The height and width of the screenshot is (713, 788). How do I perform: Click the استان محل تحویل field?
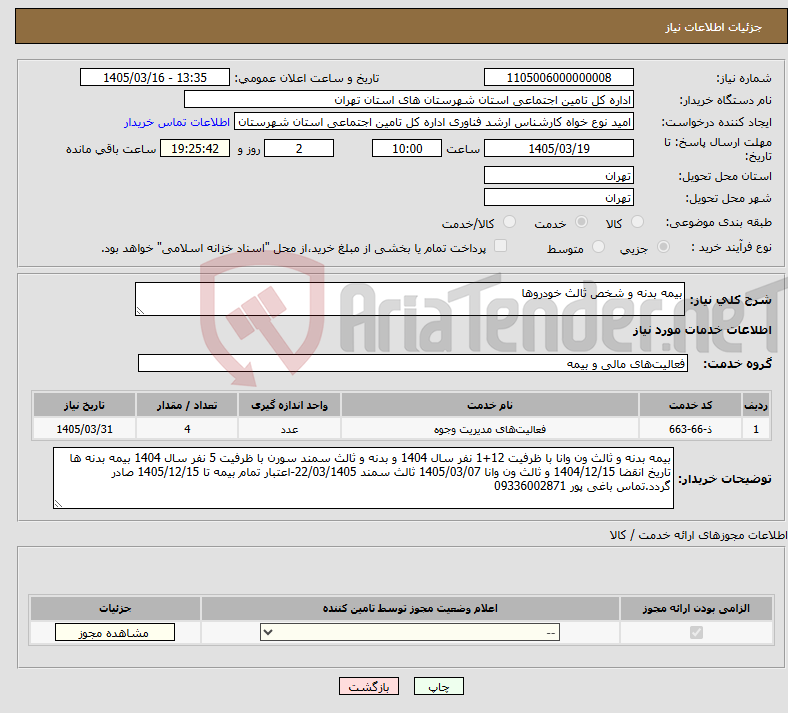pos(558,175)
